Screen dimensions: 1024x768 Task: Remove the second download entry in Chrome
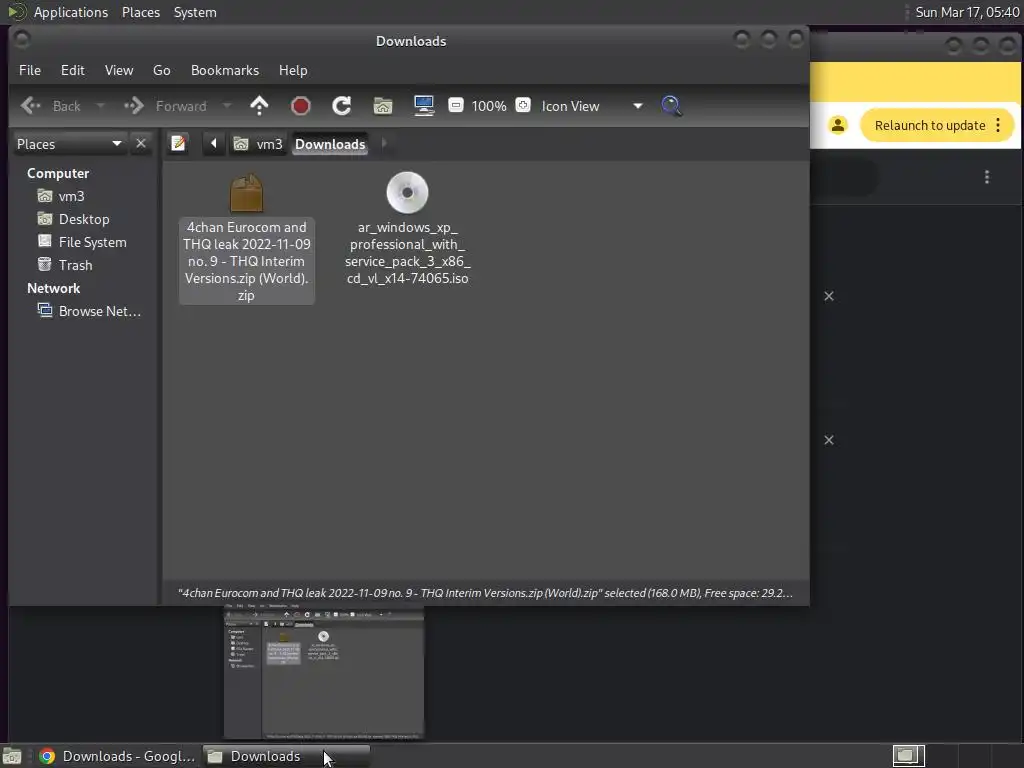pos(829,440)
